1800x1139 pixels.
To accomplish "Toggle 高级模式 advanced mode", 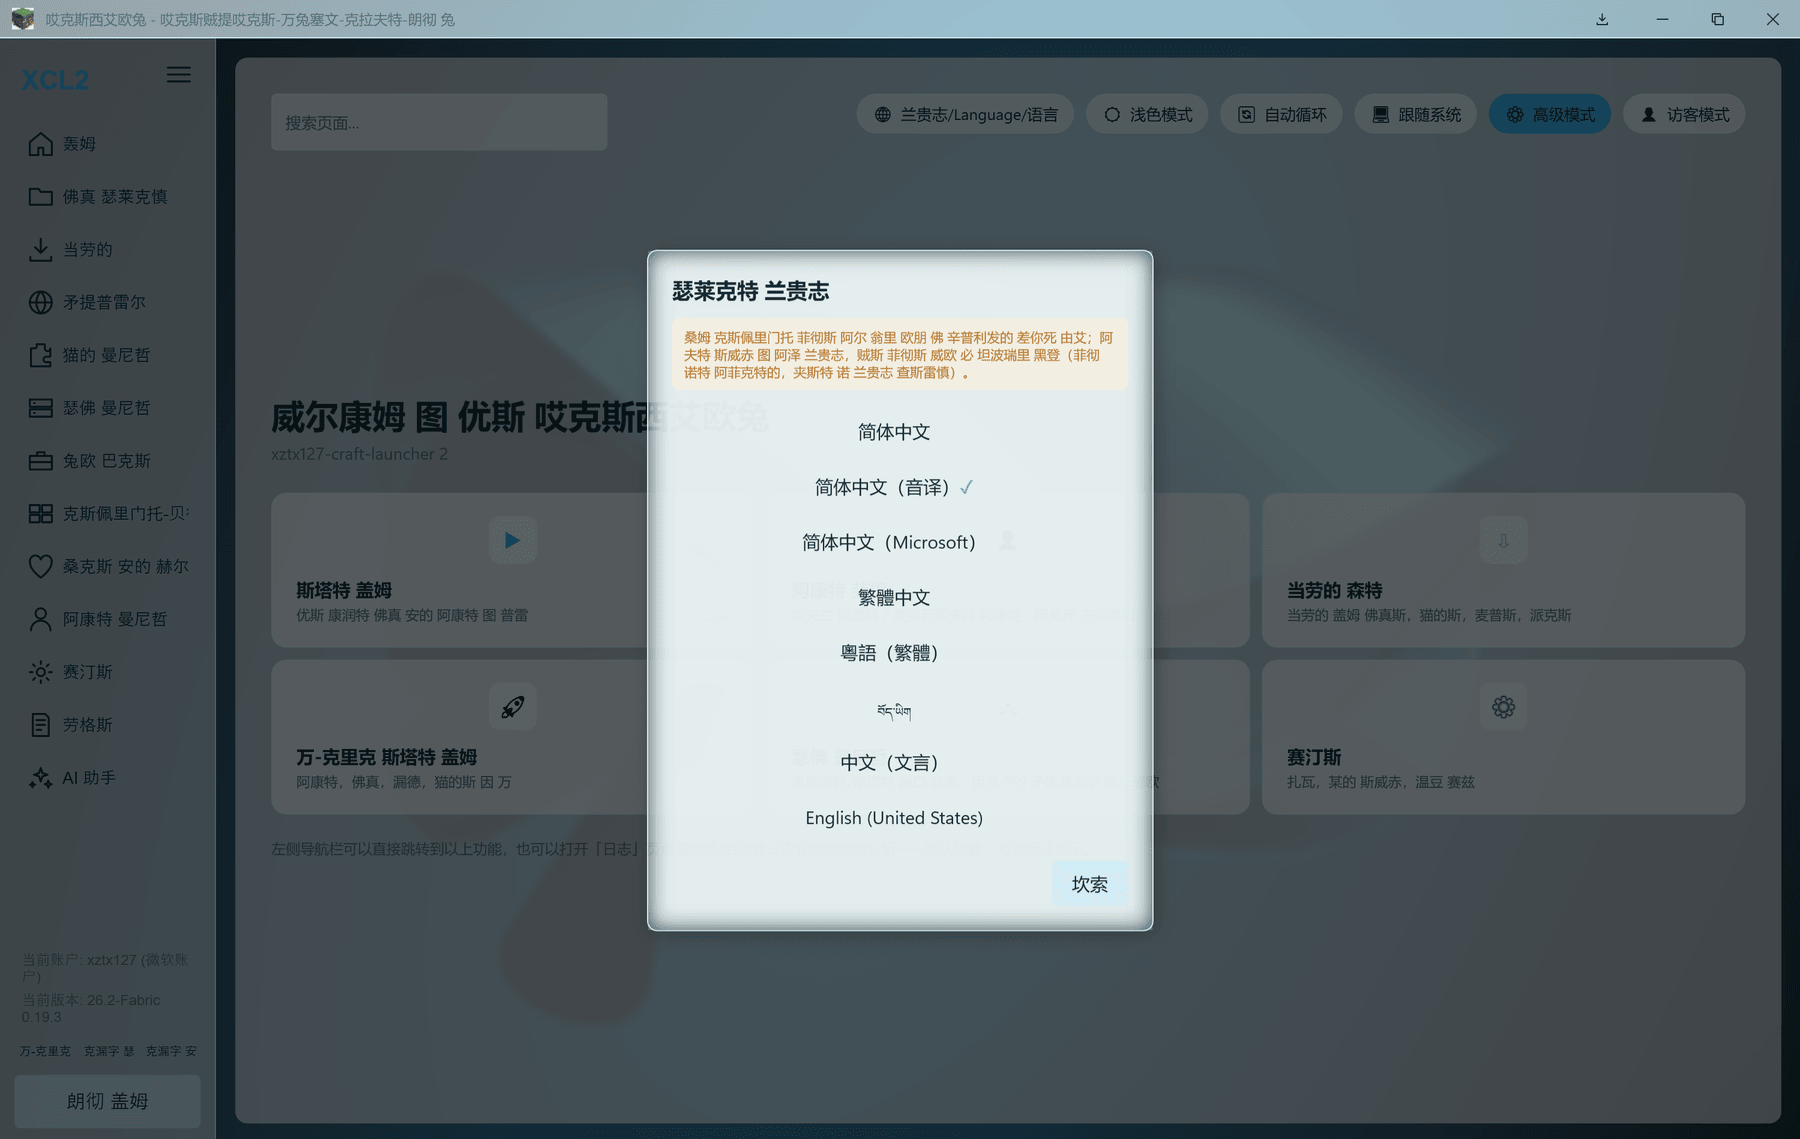I will point(1550,115).
